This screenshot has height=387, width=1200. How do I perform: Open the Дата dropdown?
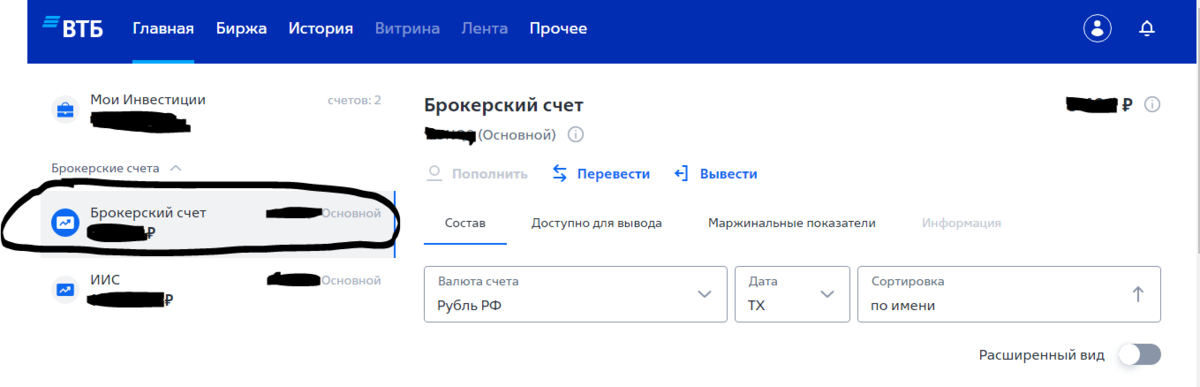pyautogui.click(x=792, y=294)
